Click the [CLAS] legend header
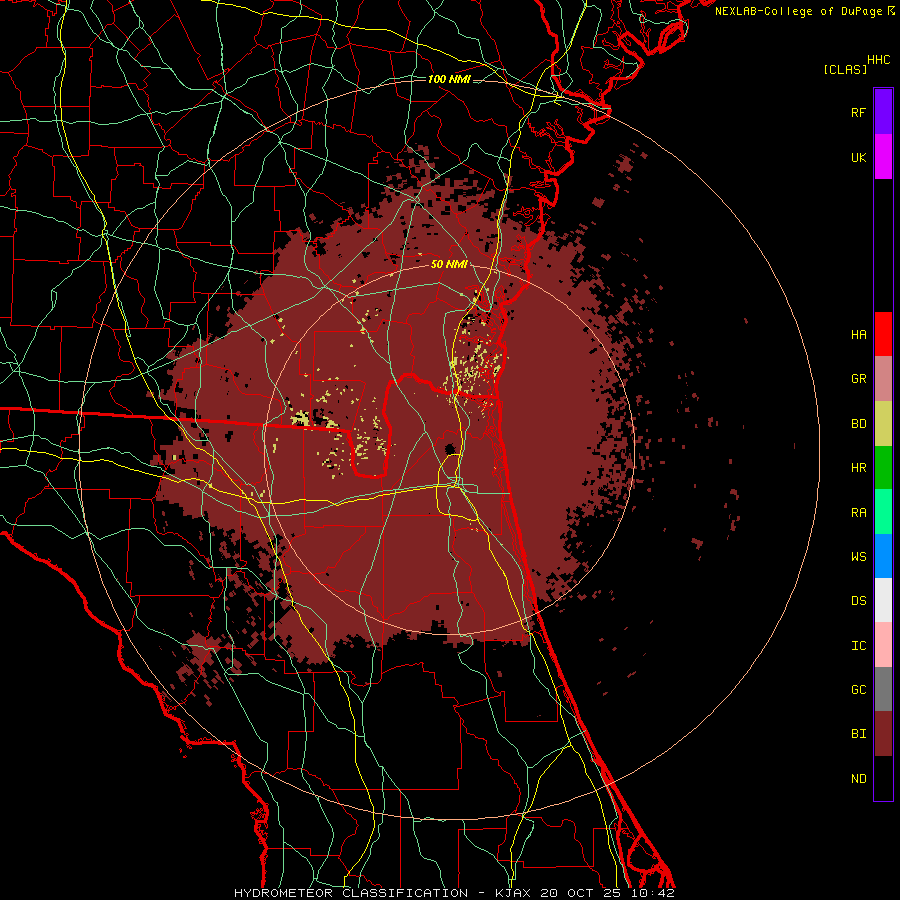 845,69
